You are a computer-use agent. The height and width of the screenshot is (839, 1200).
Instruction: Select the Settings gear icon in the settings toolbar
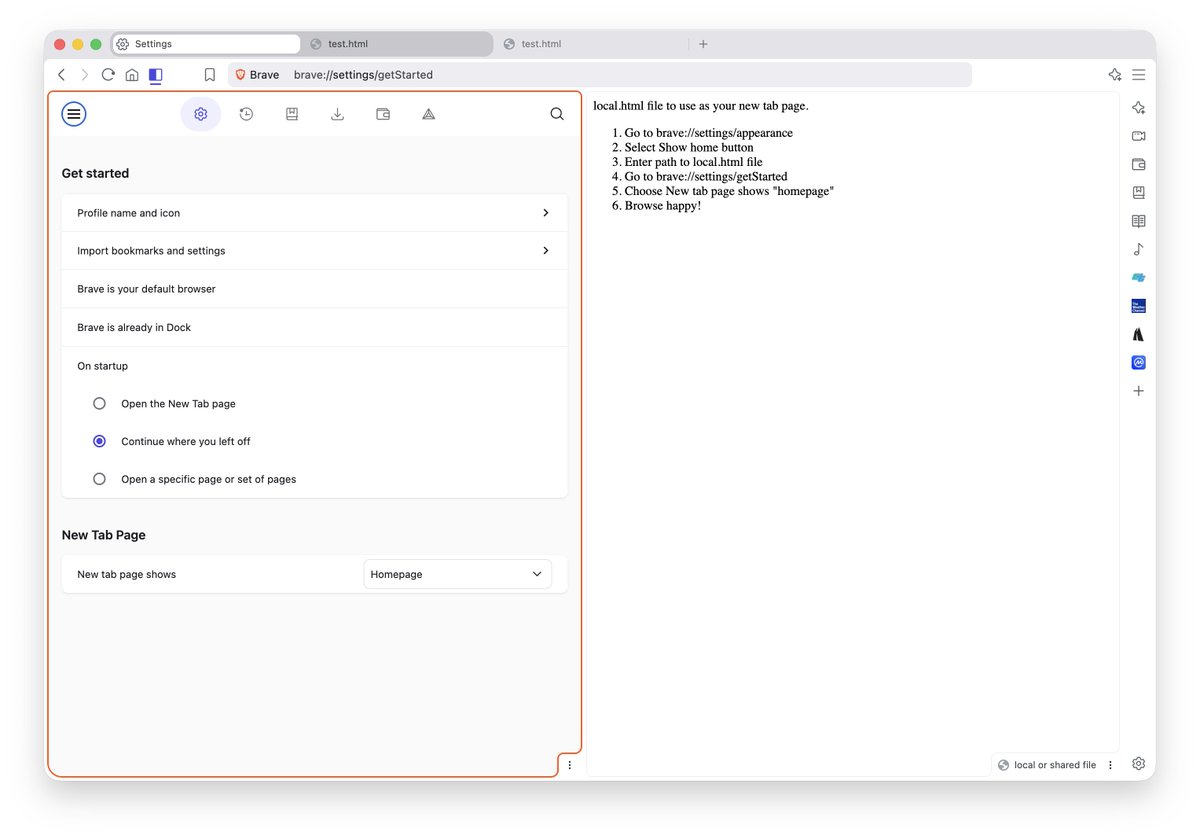(200, 114)
